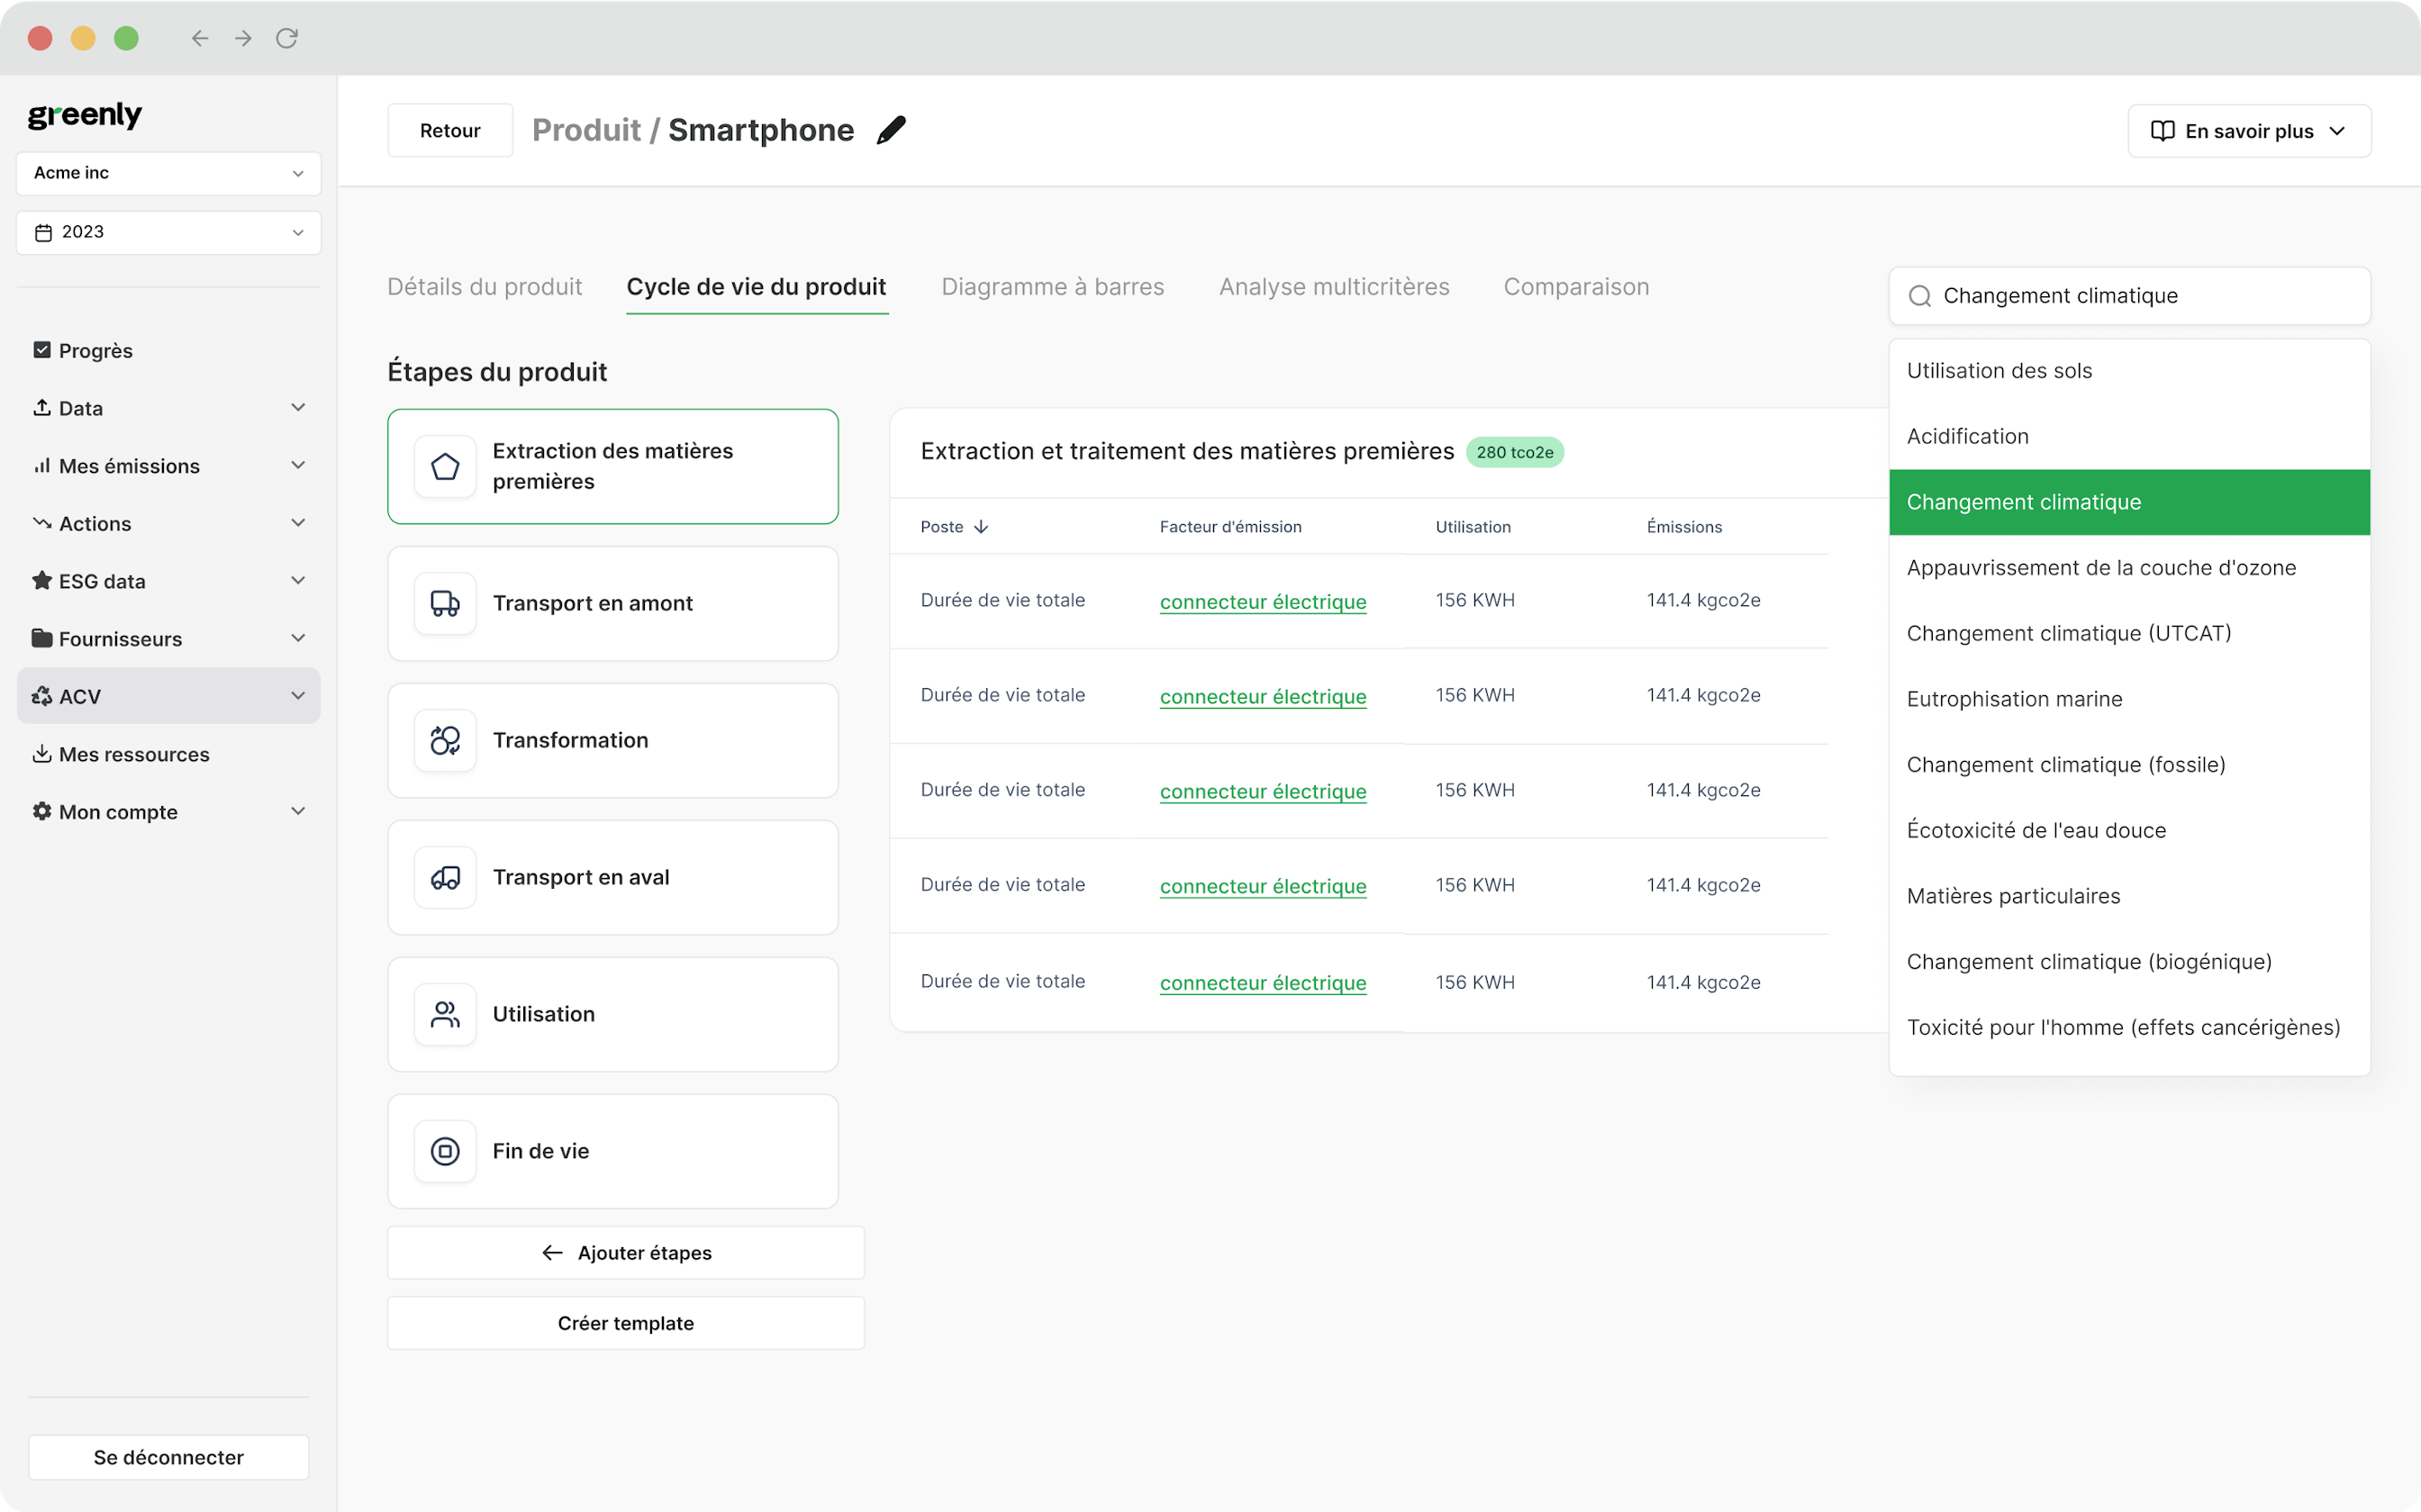
Task: Open the Comparaison tab
Action: 1575,287
